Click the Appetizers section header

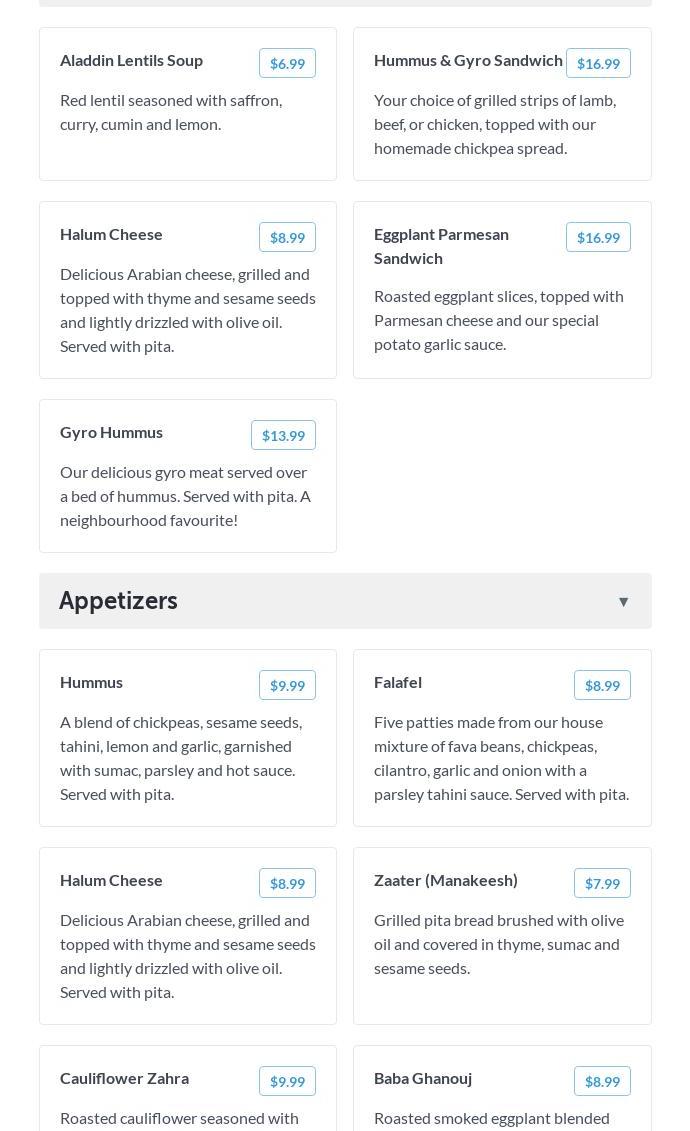118,601
